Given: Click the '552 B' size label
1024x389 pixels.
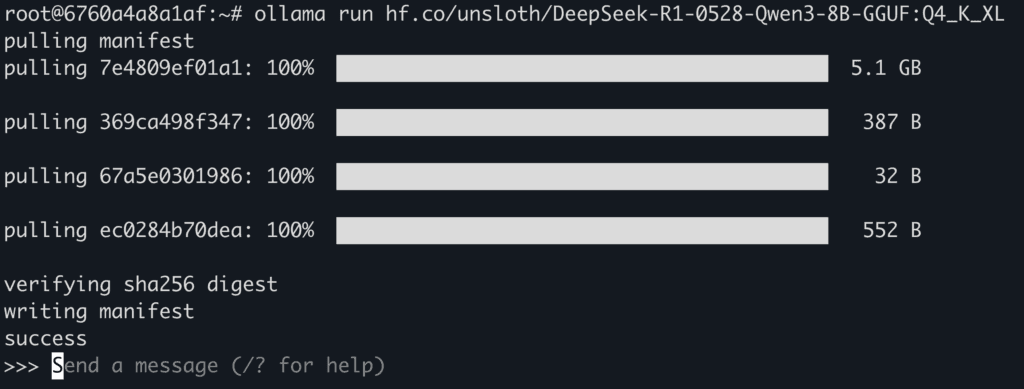Looking at the screenshot, I should click(892, 231).
